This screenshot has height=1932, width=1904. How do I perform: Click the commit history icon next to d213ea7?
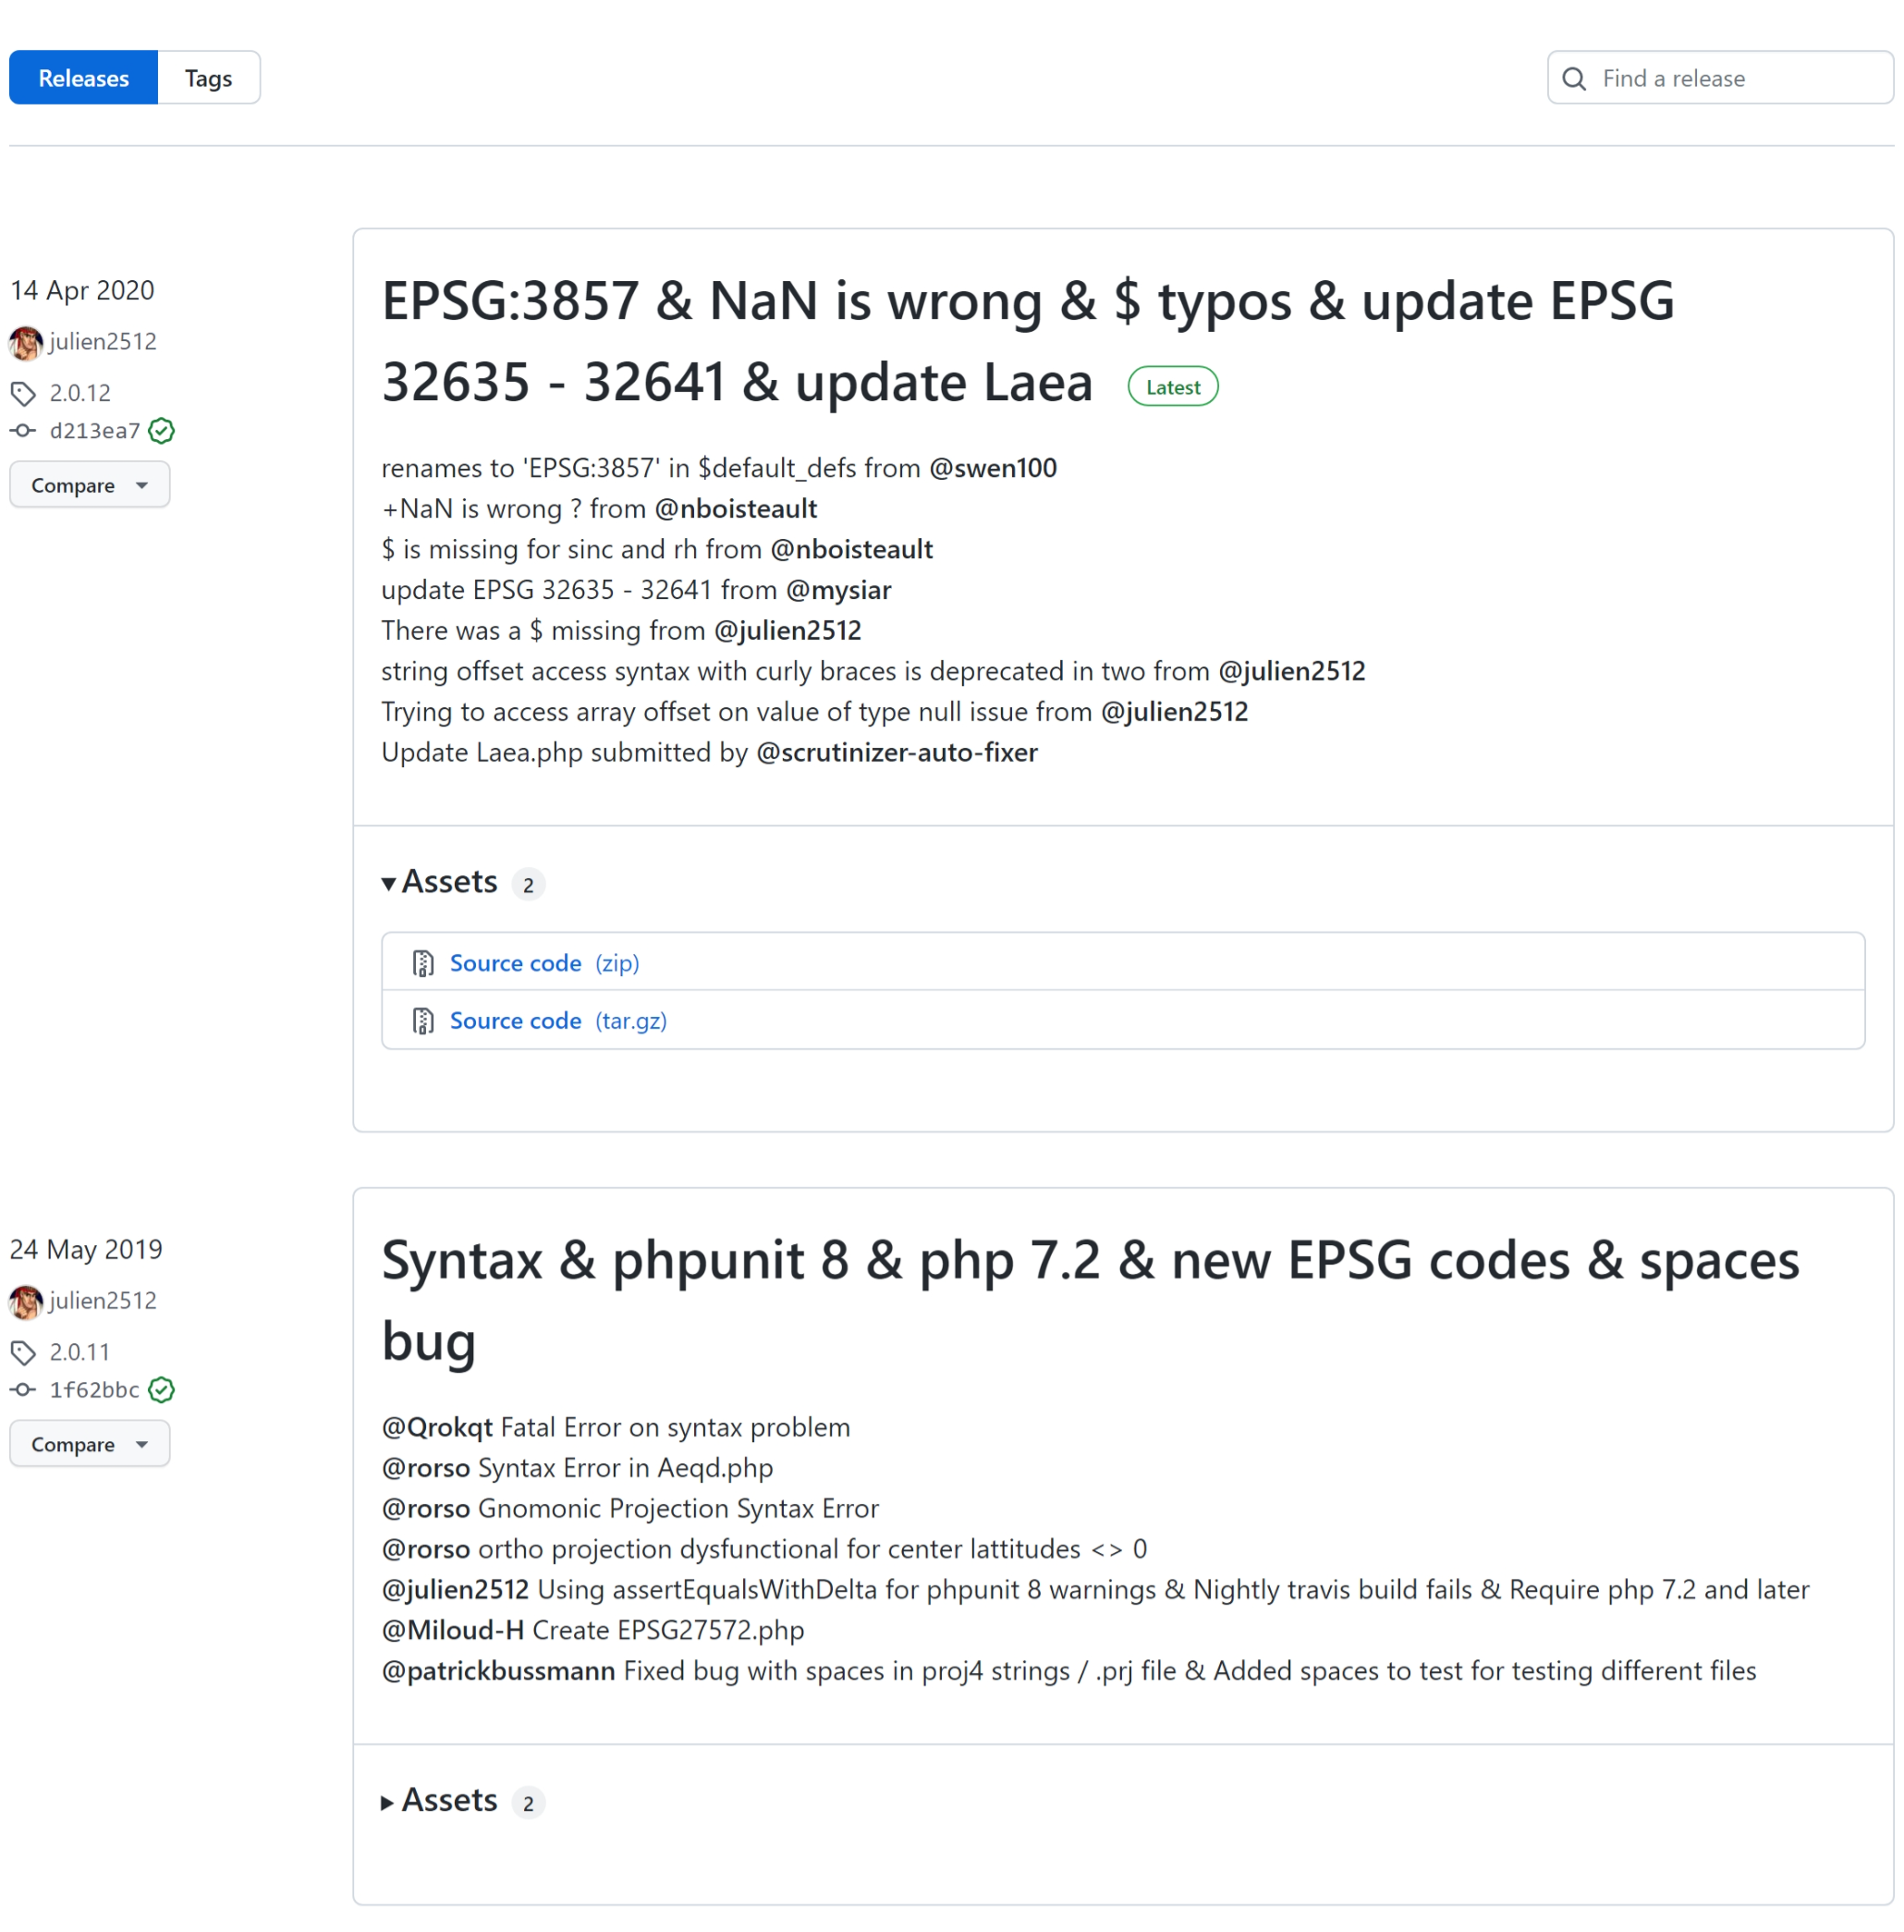24,431
